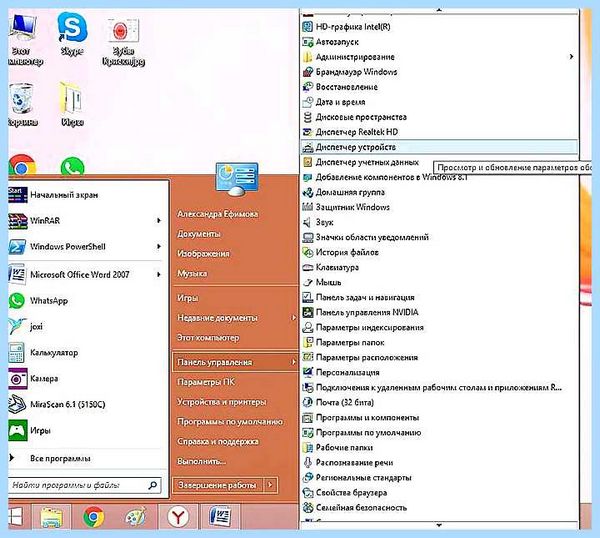
Task: Click Панель управления NVIDIA icon
Action: 308,312
